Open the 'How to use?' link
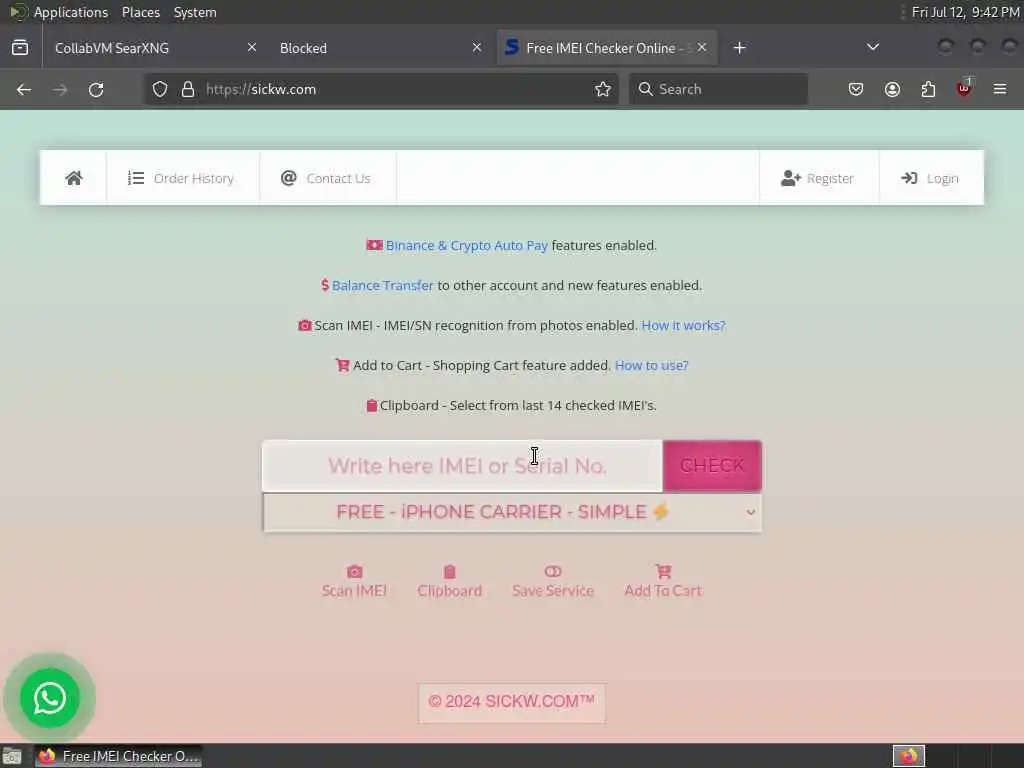Screen dimensions: 1024x768 click(651, 365)
